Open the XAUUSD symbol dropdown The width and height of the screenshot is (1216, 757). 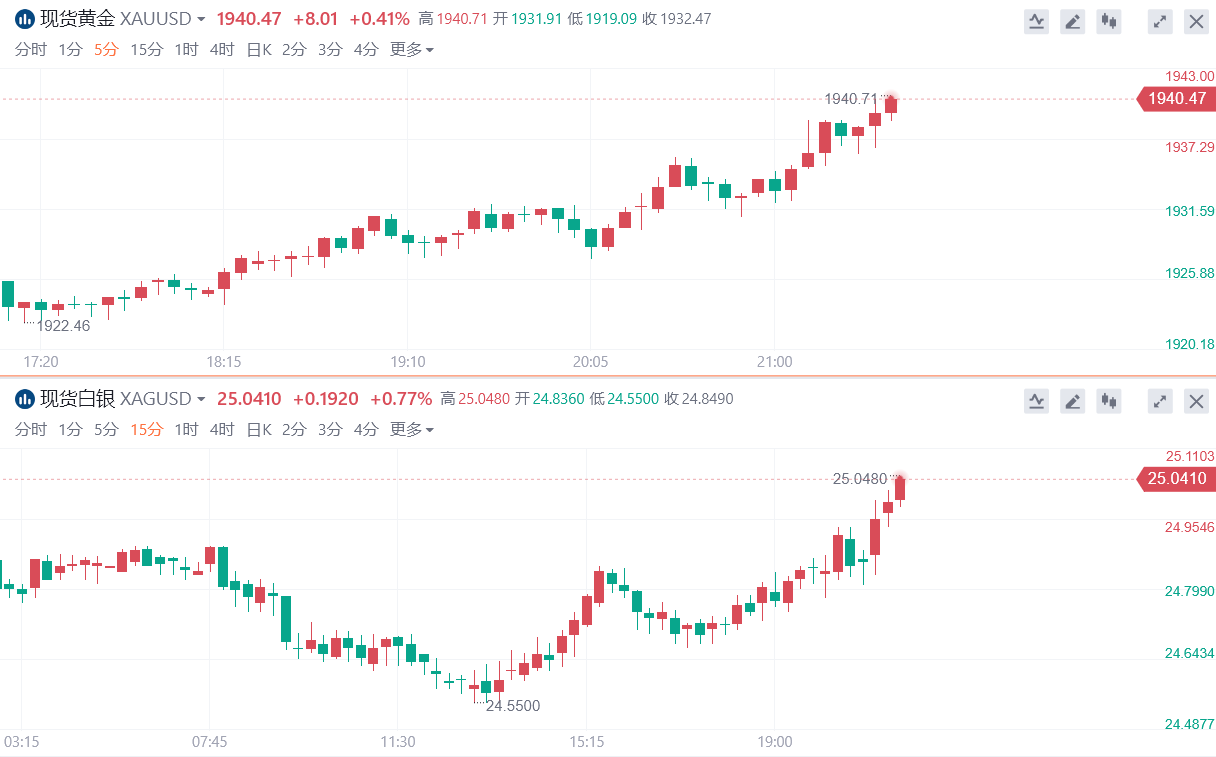click(201, 19)
